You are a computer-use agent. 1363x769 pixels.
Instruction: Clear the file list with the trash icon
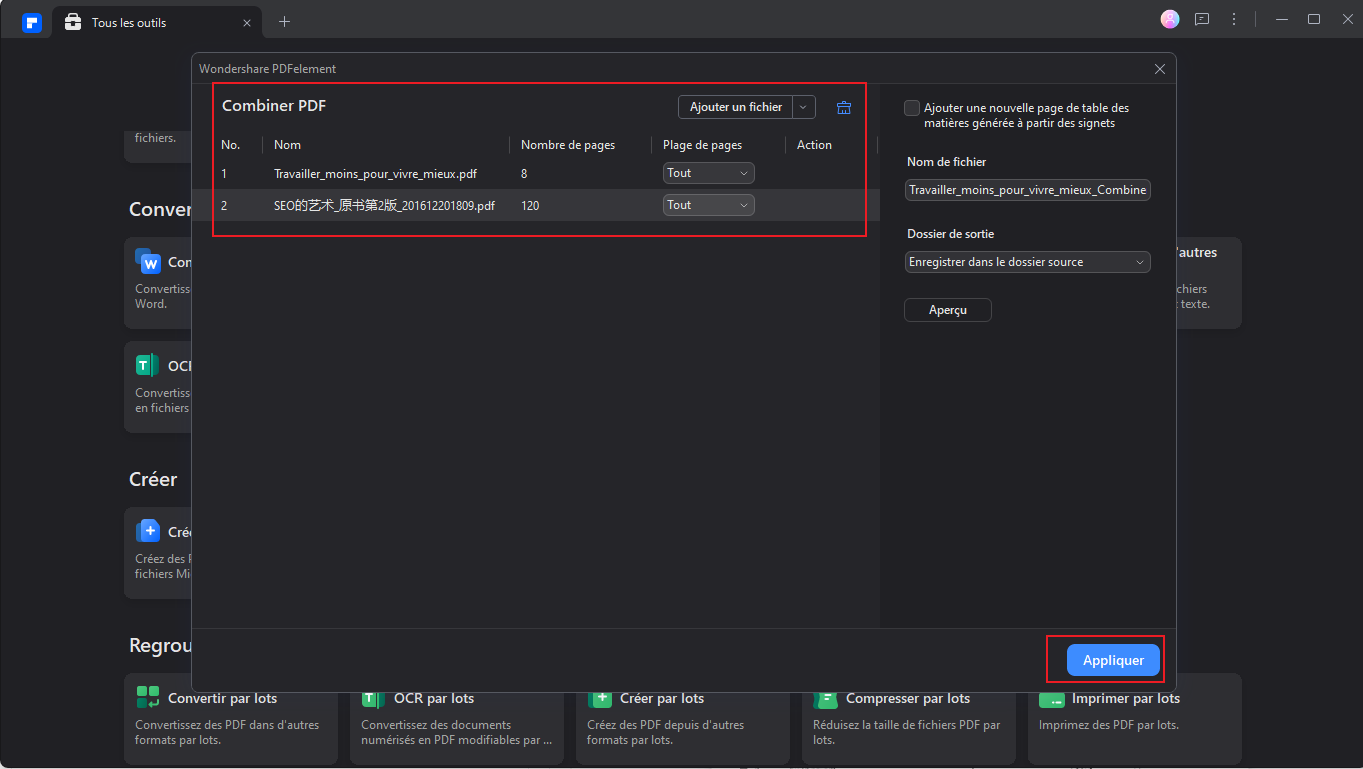click(844, 108)
